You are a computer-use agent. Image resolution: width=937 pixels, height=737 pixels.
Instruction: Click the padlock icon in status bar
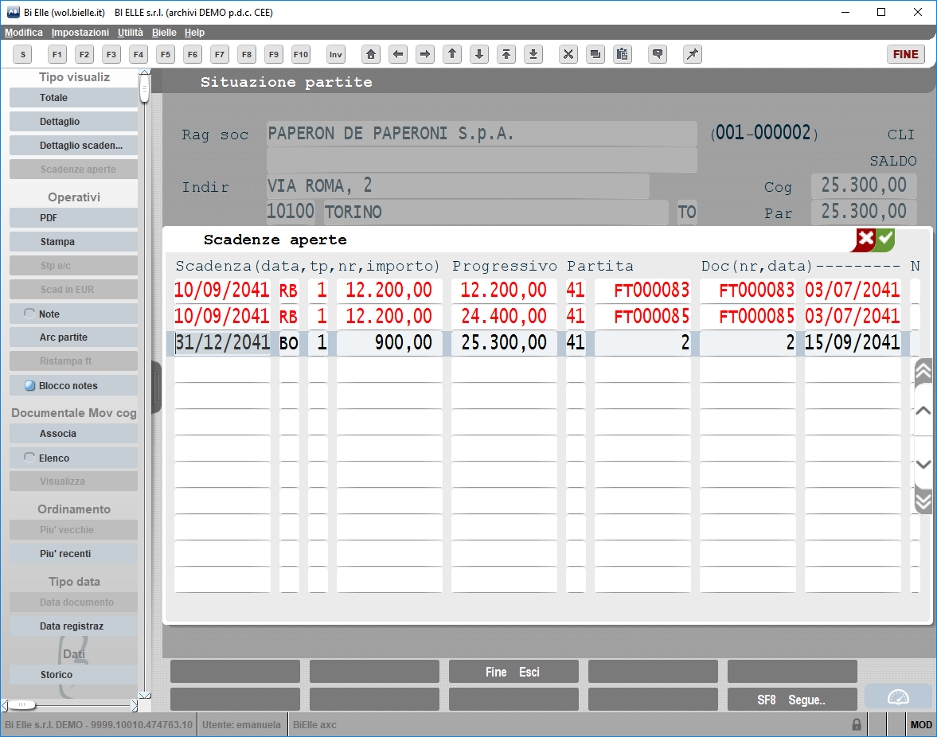856,724
